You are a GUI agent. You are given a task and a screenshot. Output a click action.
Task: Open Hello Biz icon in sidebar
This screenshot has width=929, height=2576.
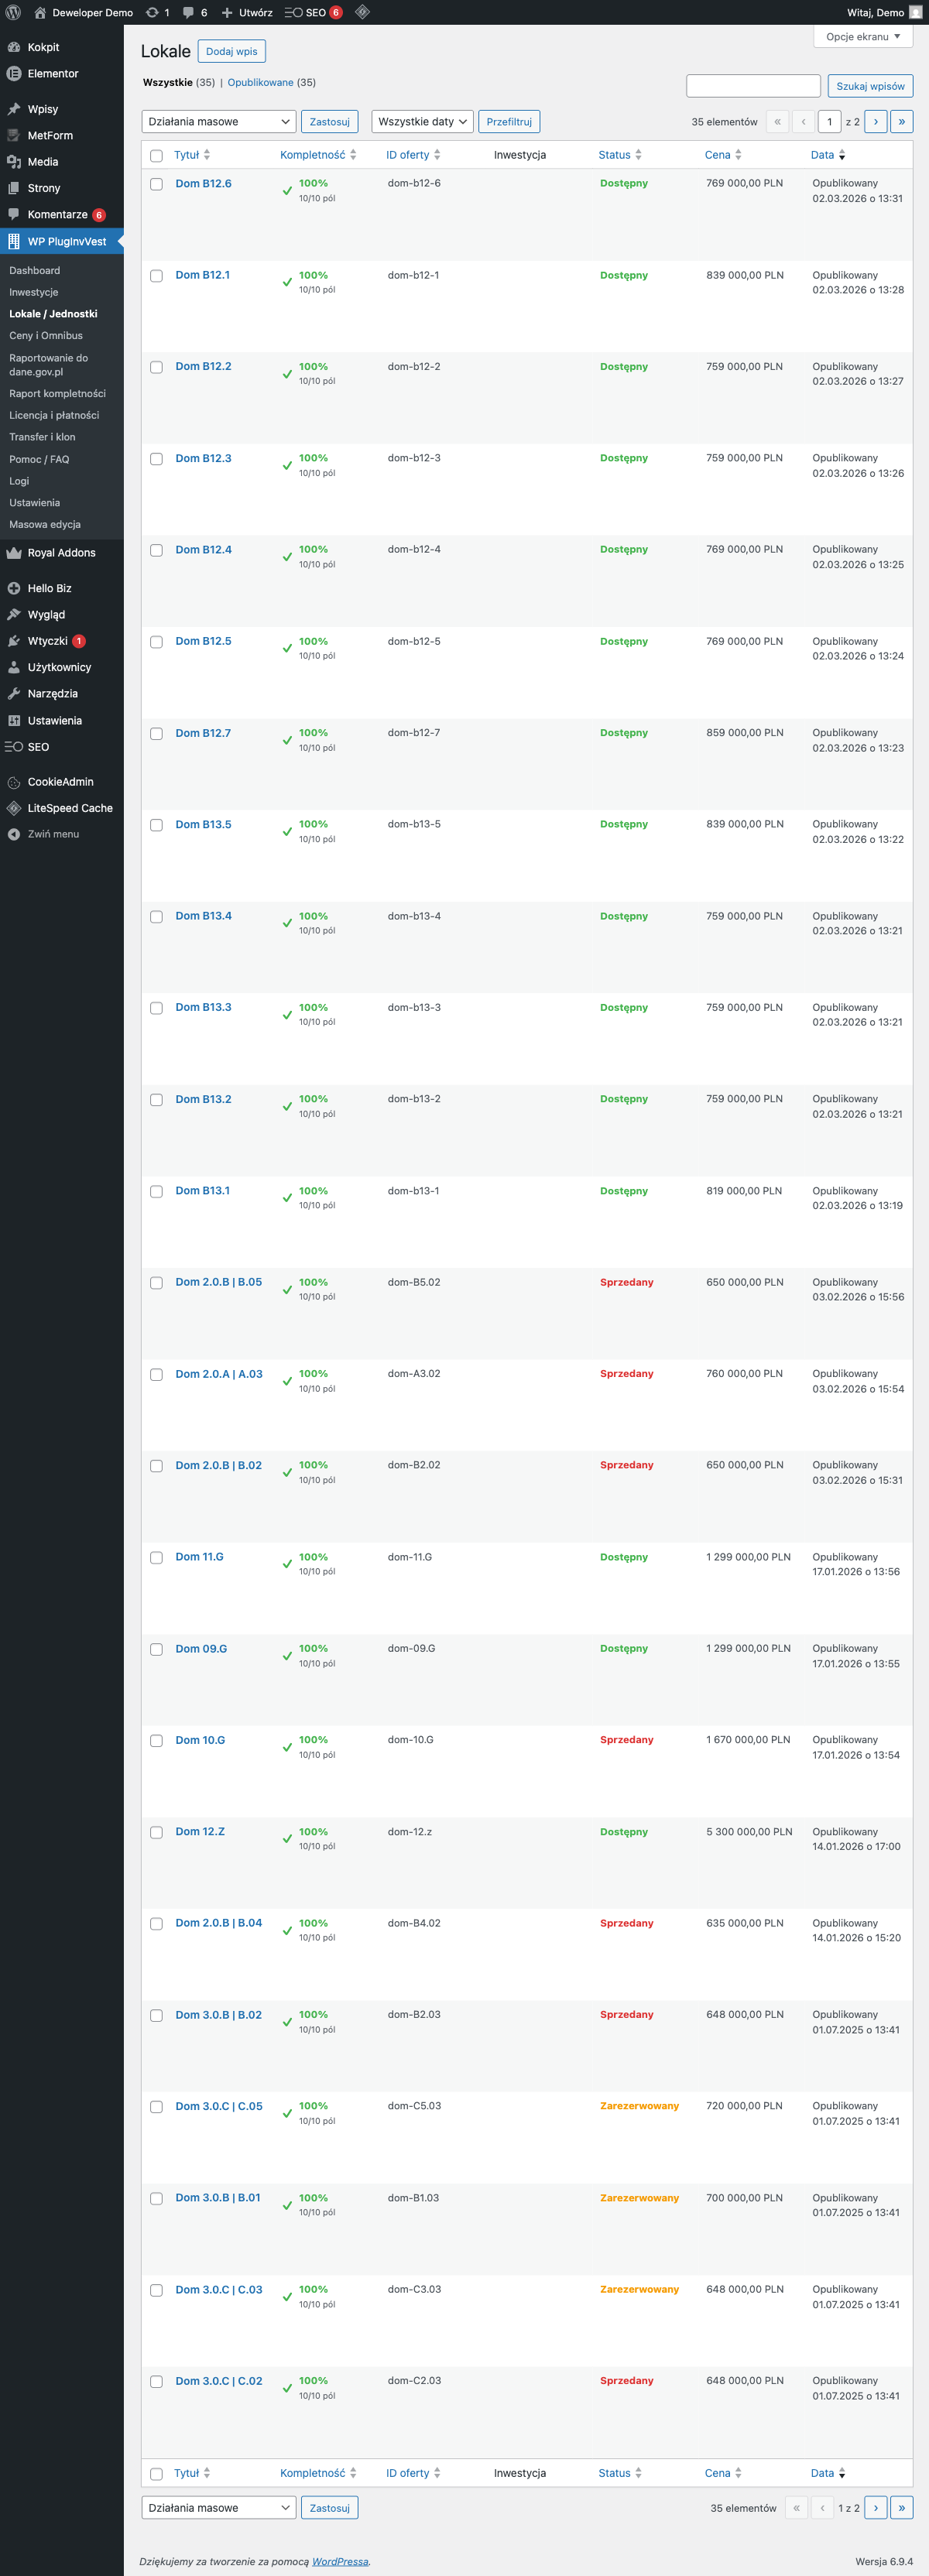tap(14, 588)
